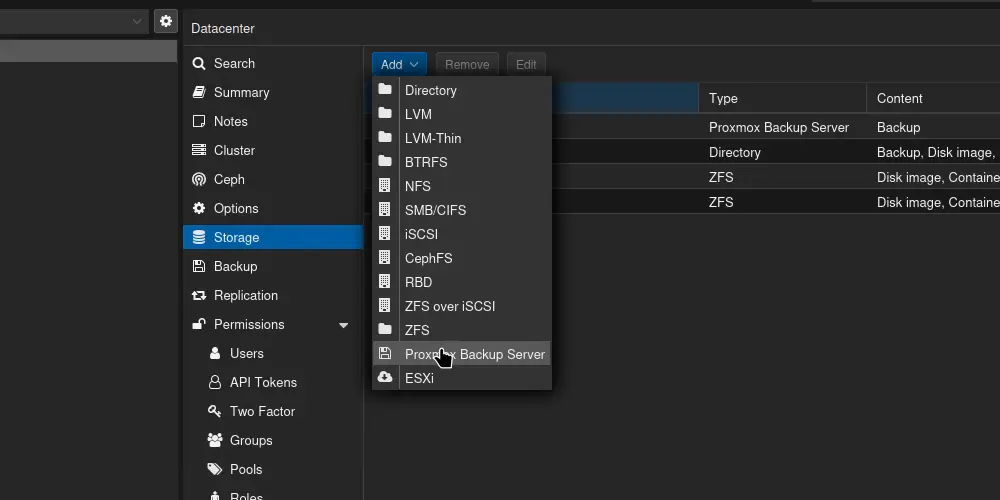
Task: Select ESXi from the Add menu
Action: point(462,378)
